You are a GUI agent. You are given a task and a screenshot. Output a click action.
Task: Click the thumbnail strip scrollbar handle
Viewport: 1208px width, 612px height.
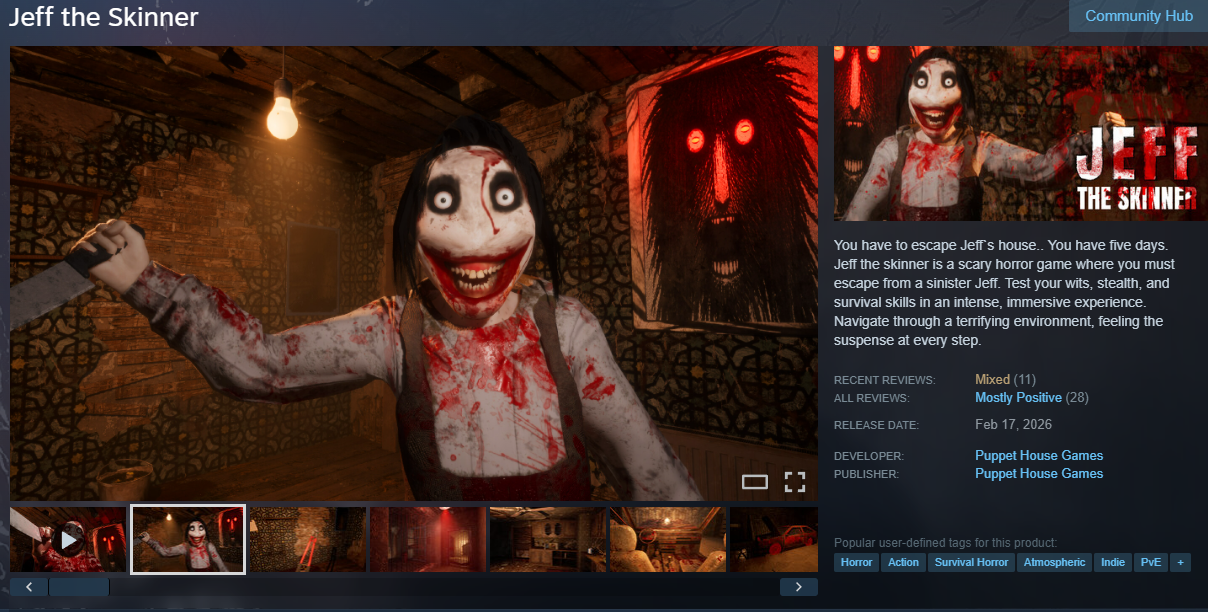pos(79,587)
